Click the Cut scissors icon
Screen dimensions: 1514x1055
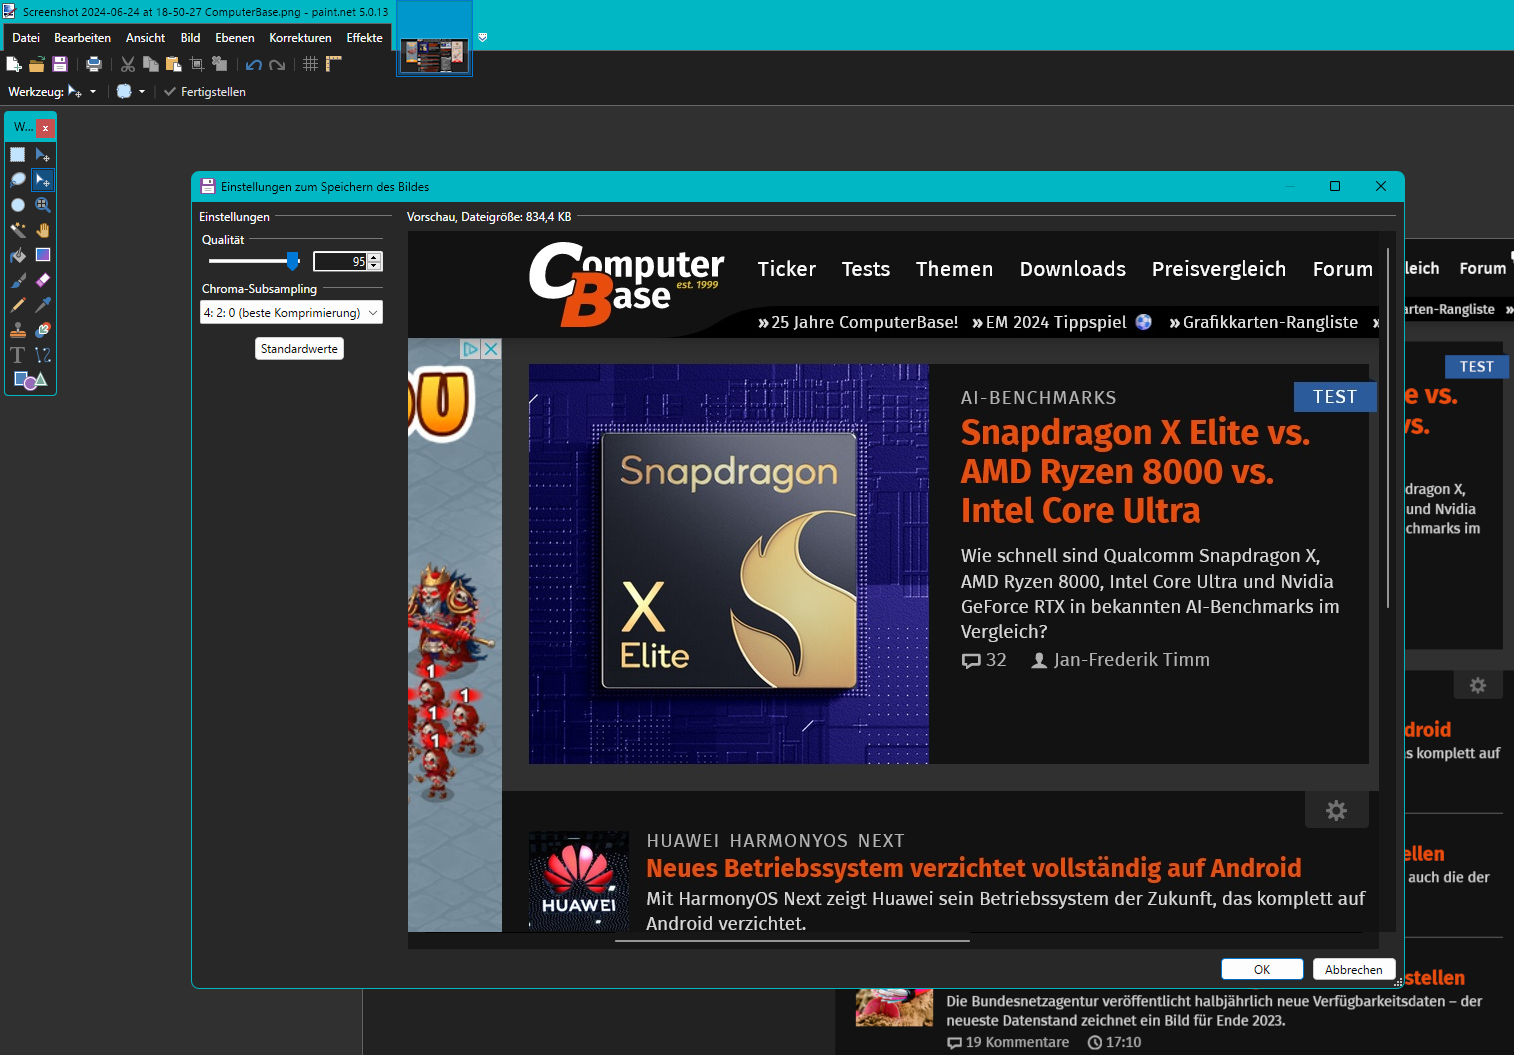pos(128,64)
